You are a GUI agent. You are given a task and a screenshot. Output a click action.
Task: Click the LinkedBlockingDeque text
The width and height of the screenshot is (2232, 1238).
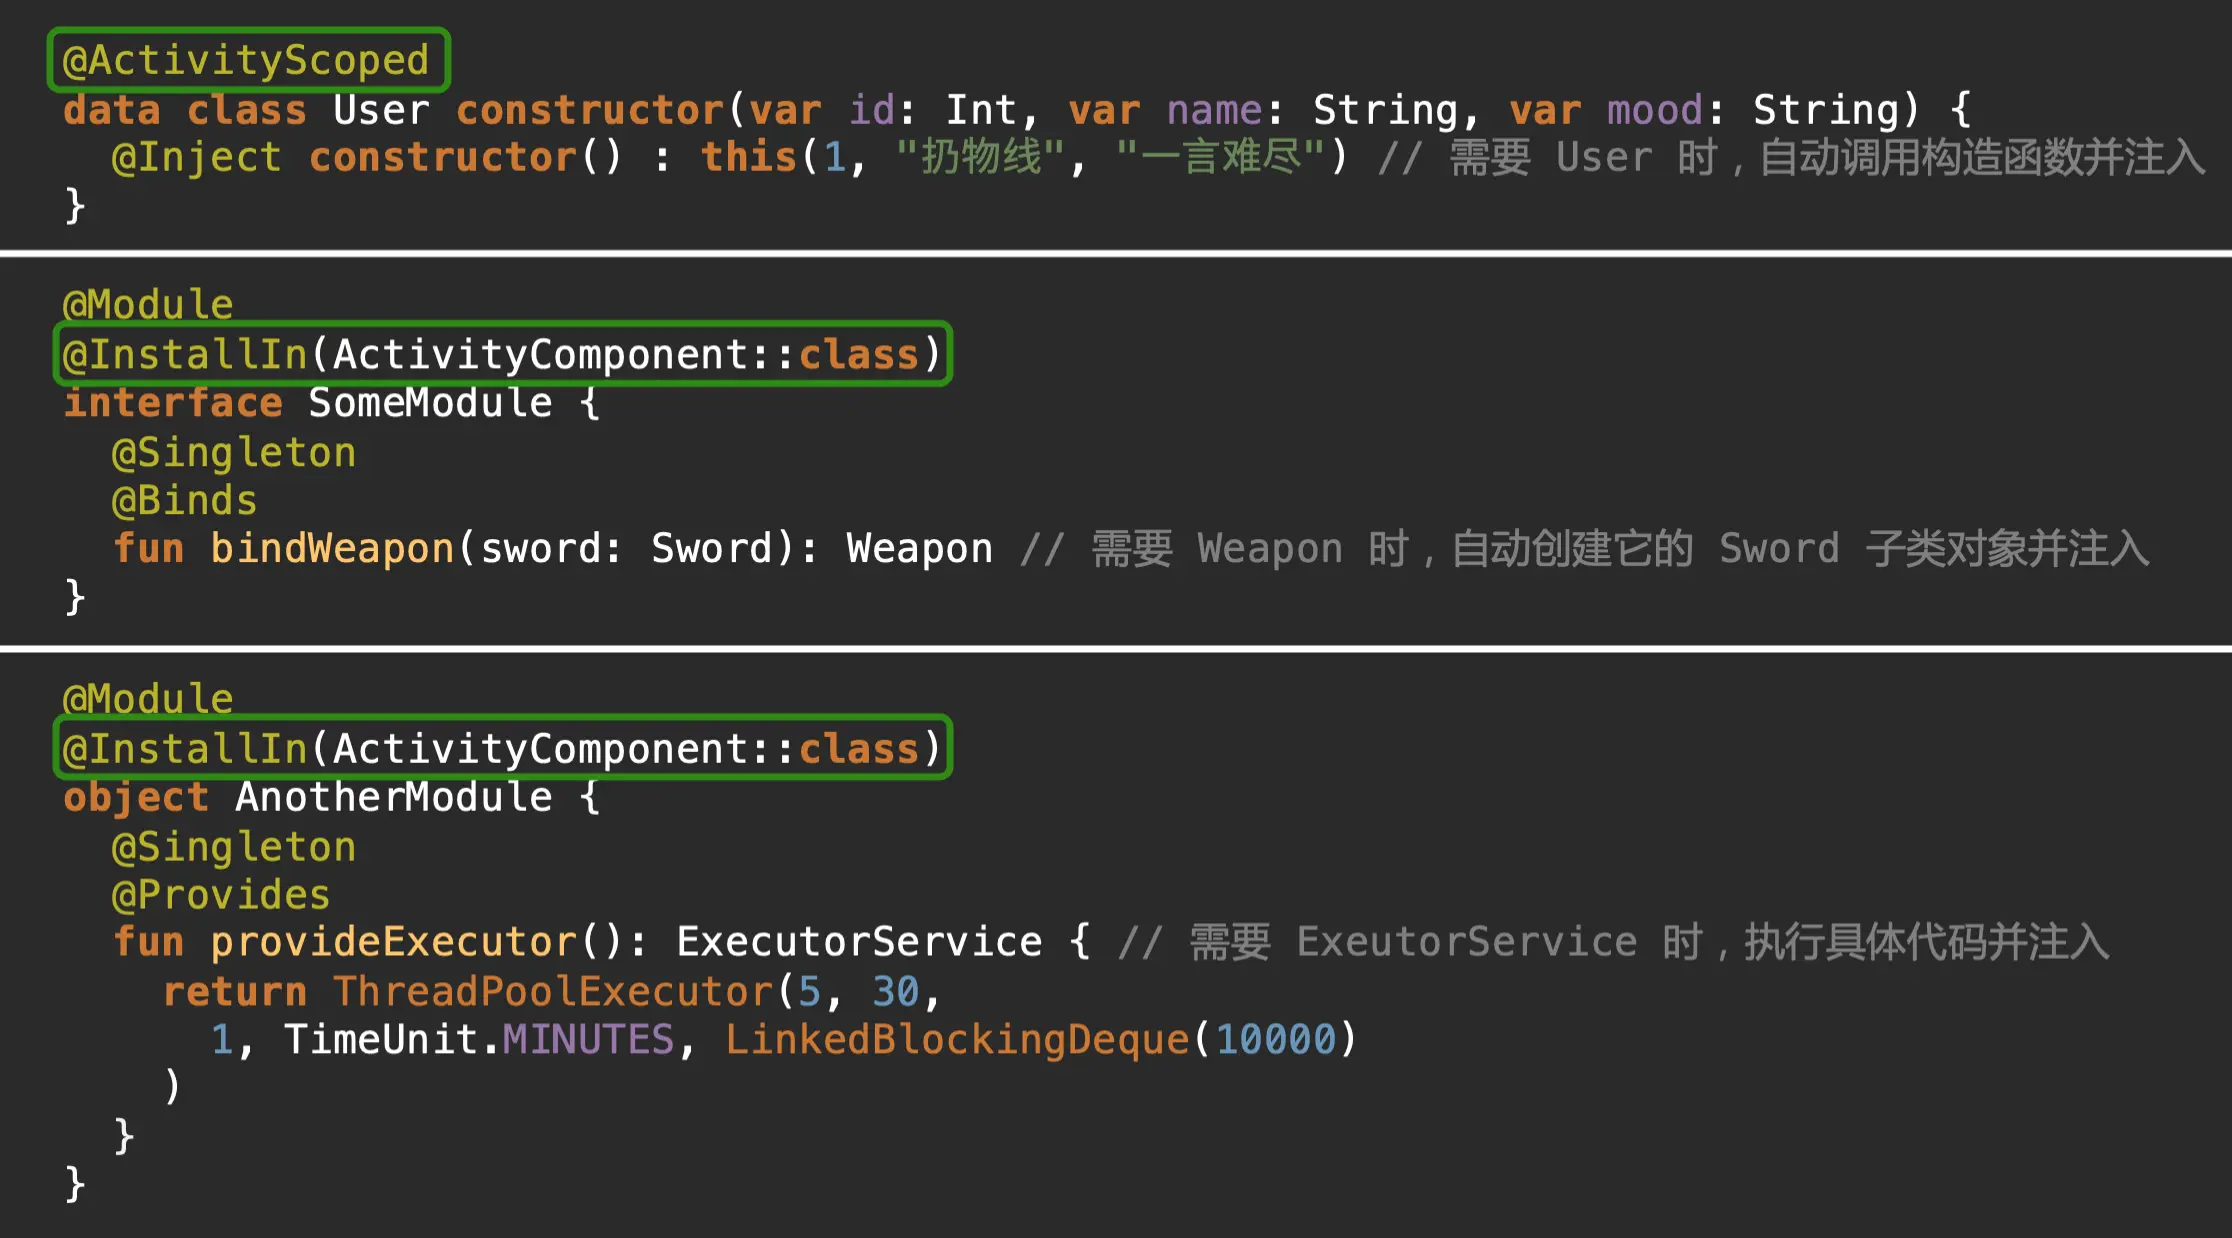coord(957,1040)
